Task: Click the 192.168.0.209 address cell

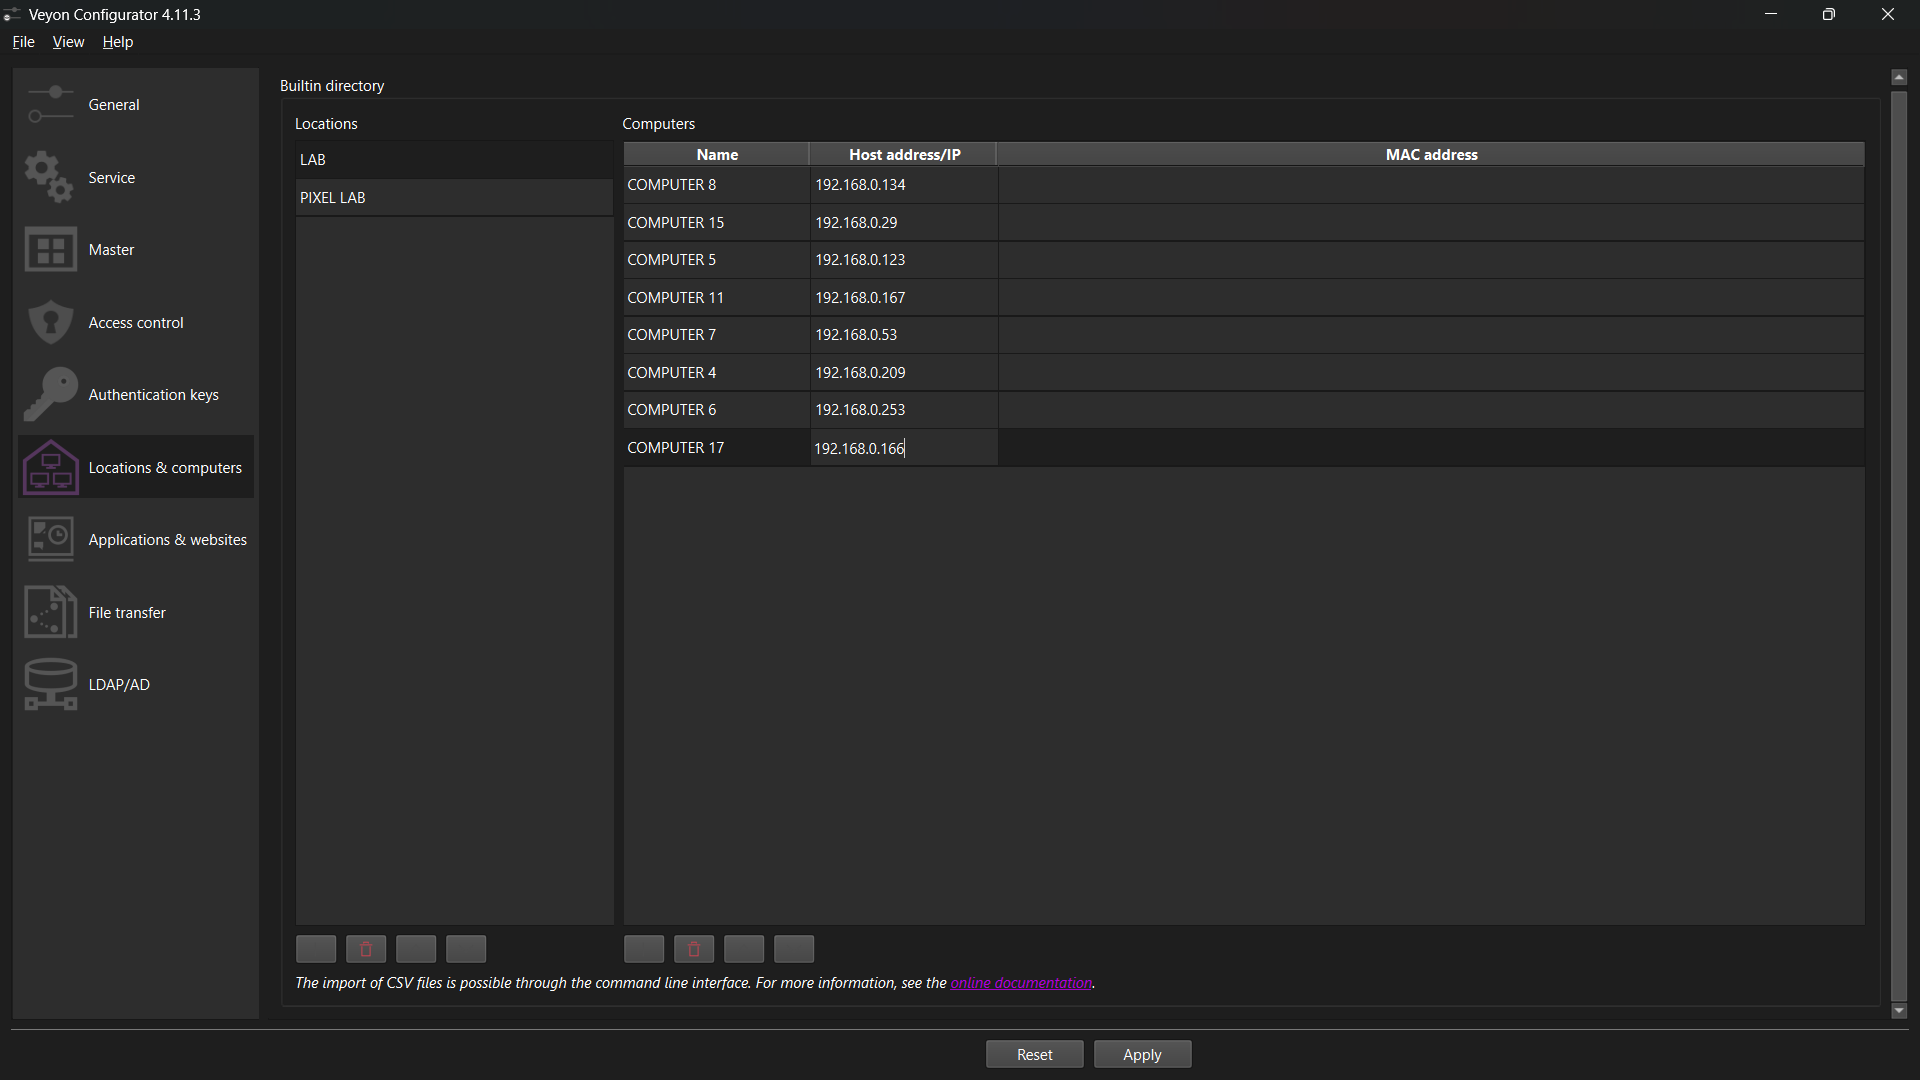Action: (904, 373)
